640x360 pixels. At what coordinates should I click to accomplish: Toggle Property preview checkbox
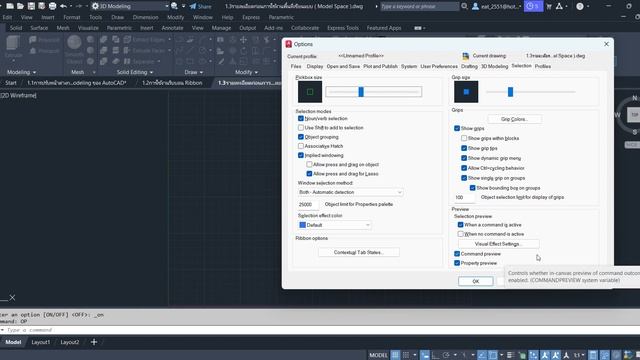tap(457, 263)
